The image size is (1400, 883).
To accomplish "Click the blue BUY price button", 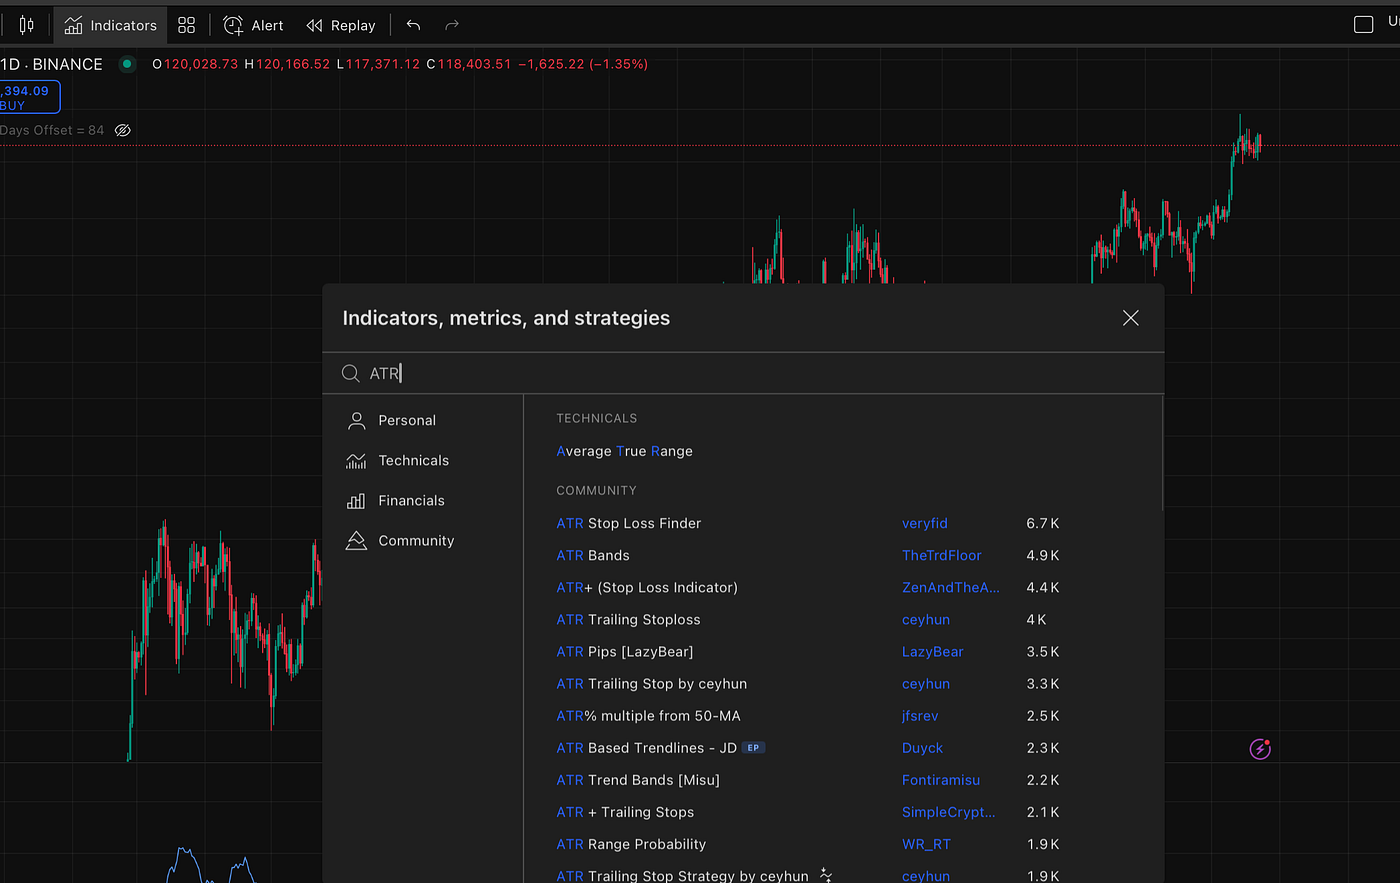I will click(x=28, y=98).
